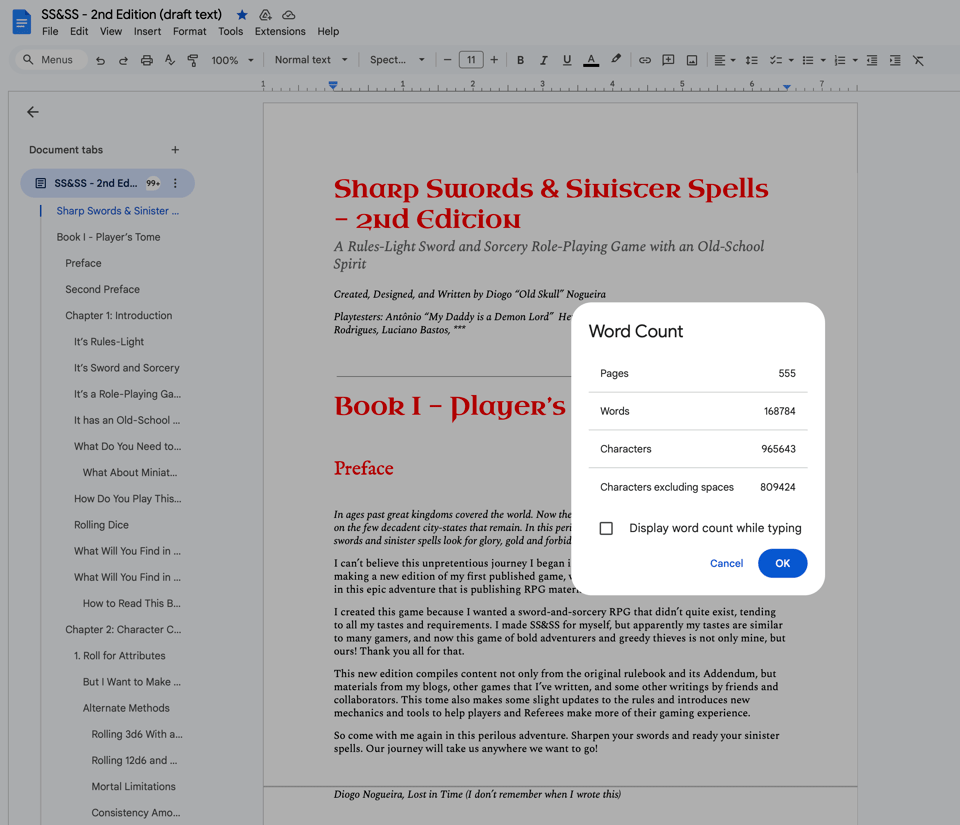Click the Print icon in toolbar
Viewport: 960px width, 825px height.
pos(147,60)
